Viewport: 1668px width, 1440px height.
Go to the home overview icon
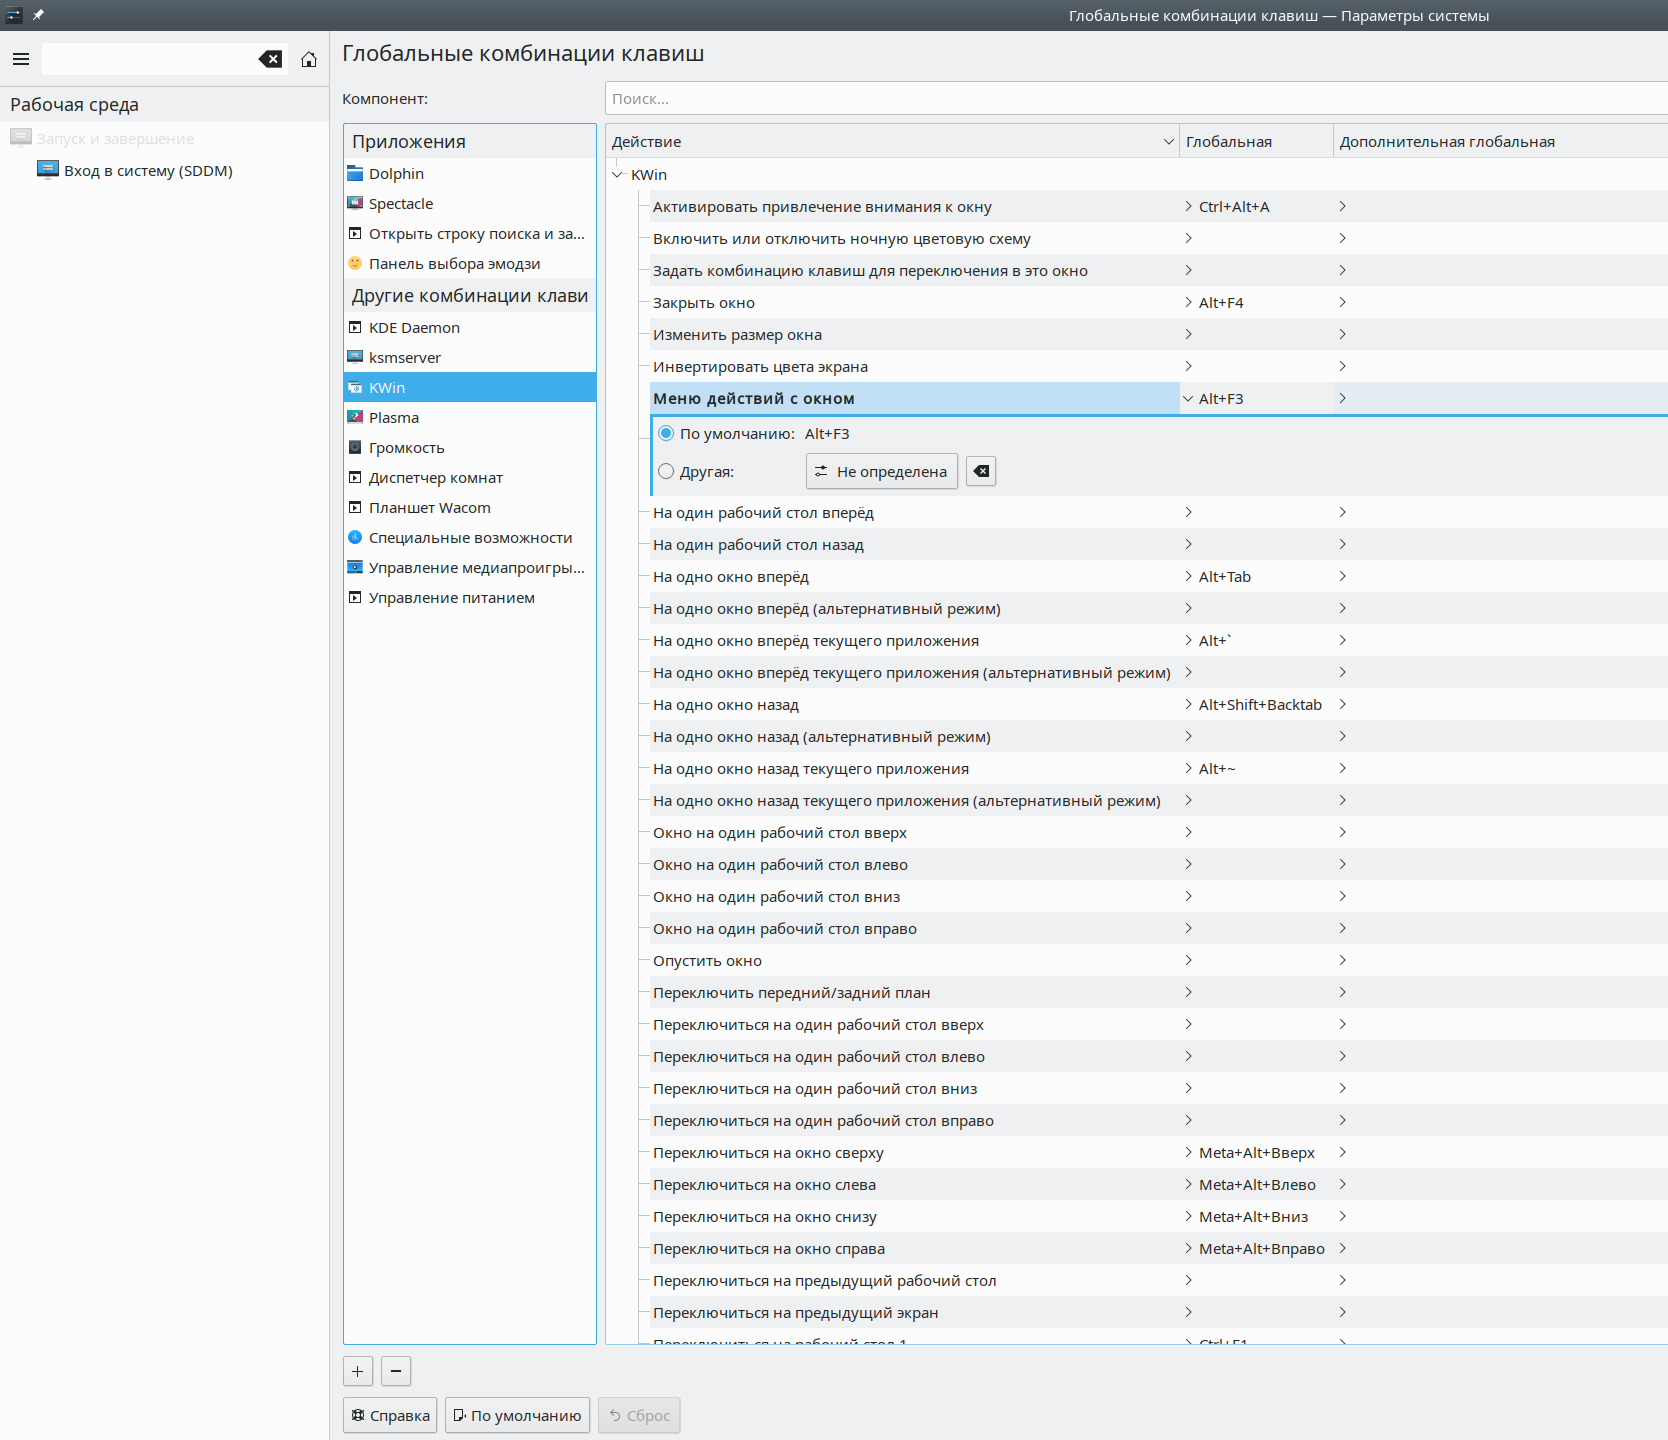pyautogui.click(x=309, y=59)
